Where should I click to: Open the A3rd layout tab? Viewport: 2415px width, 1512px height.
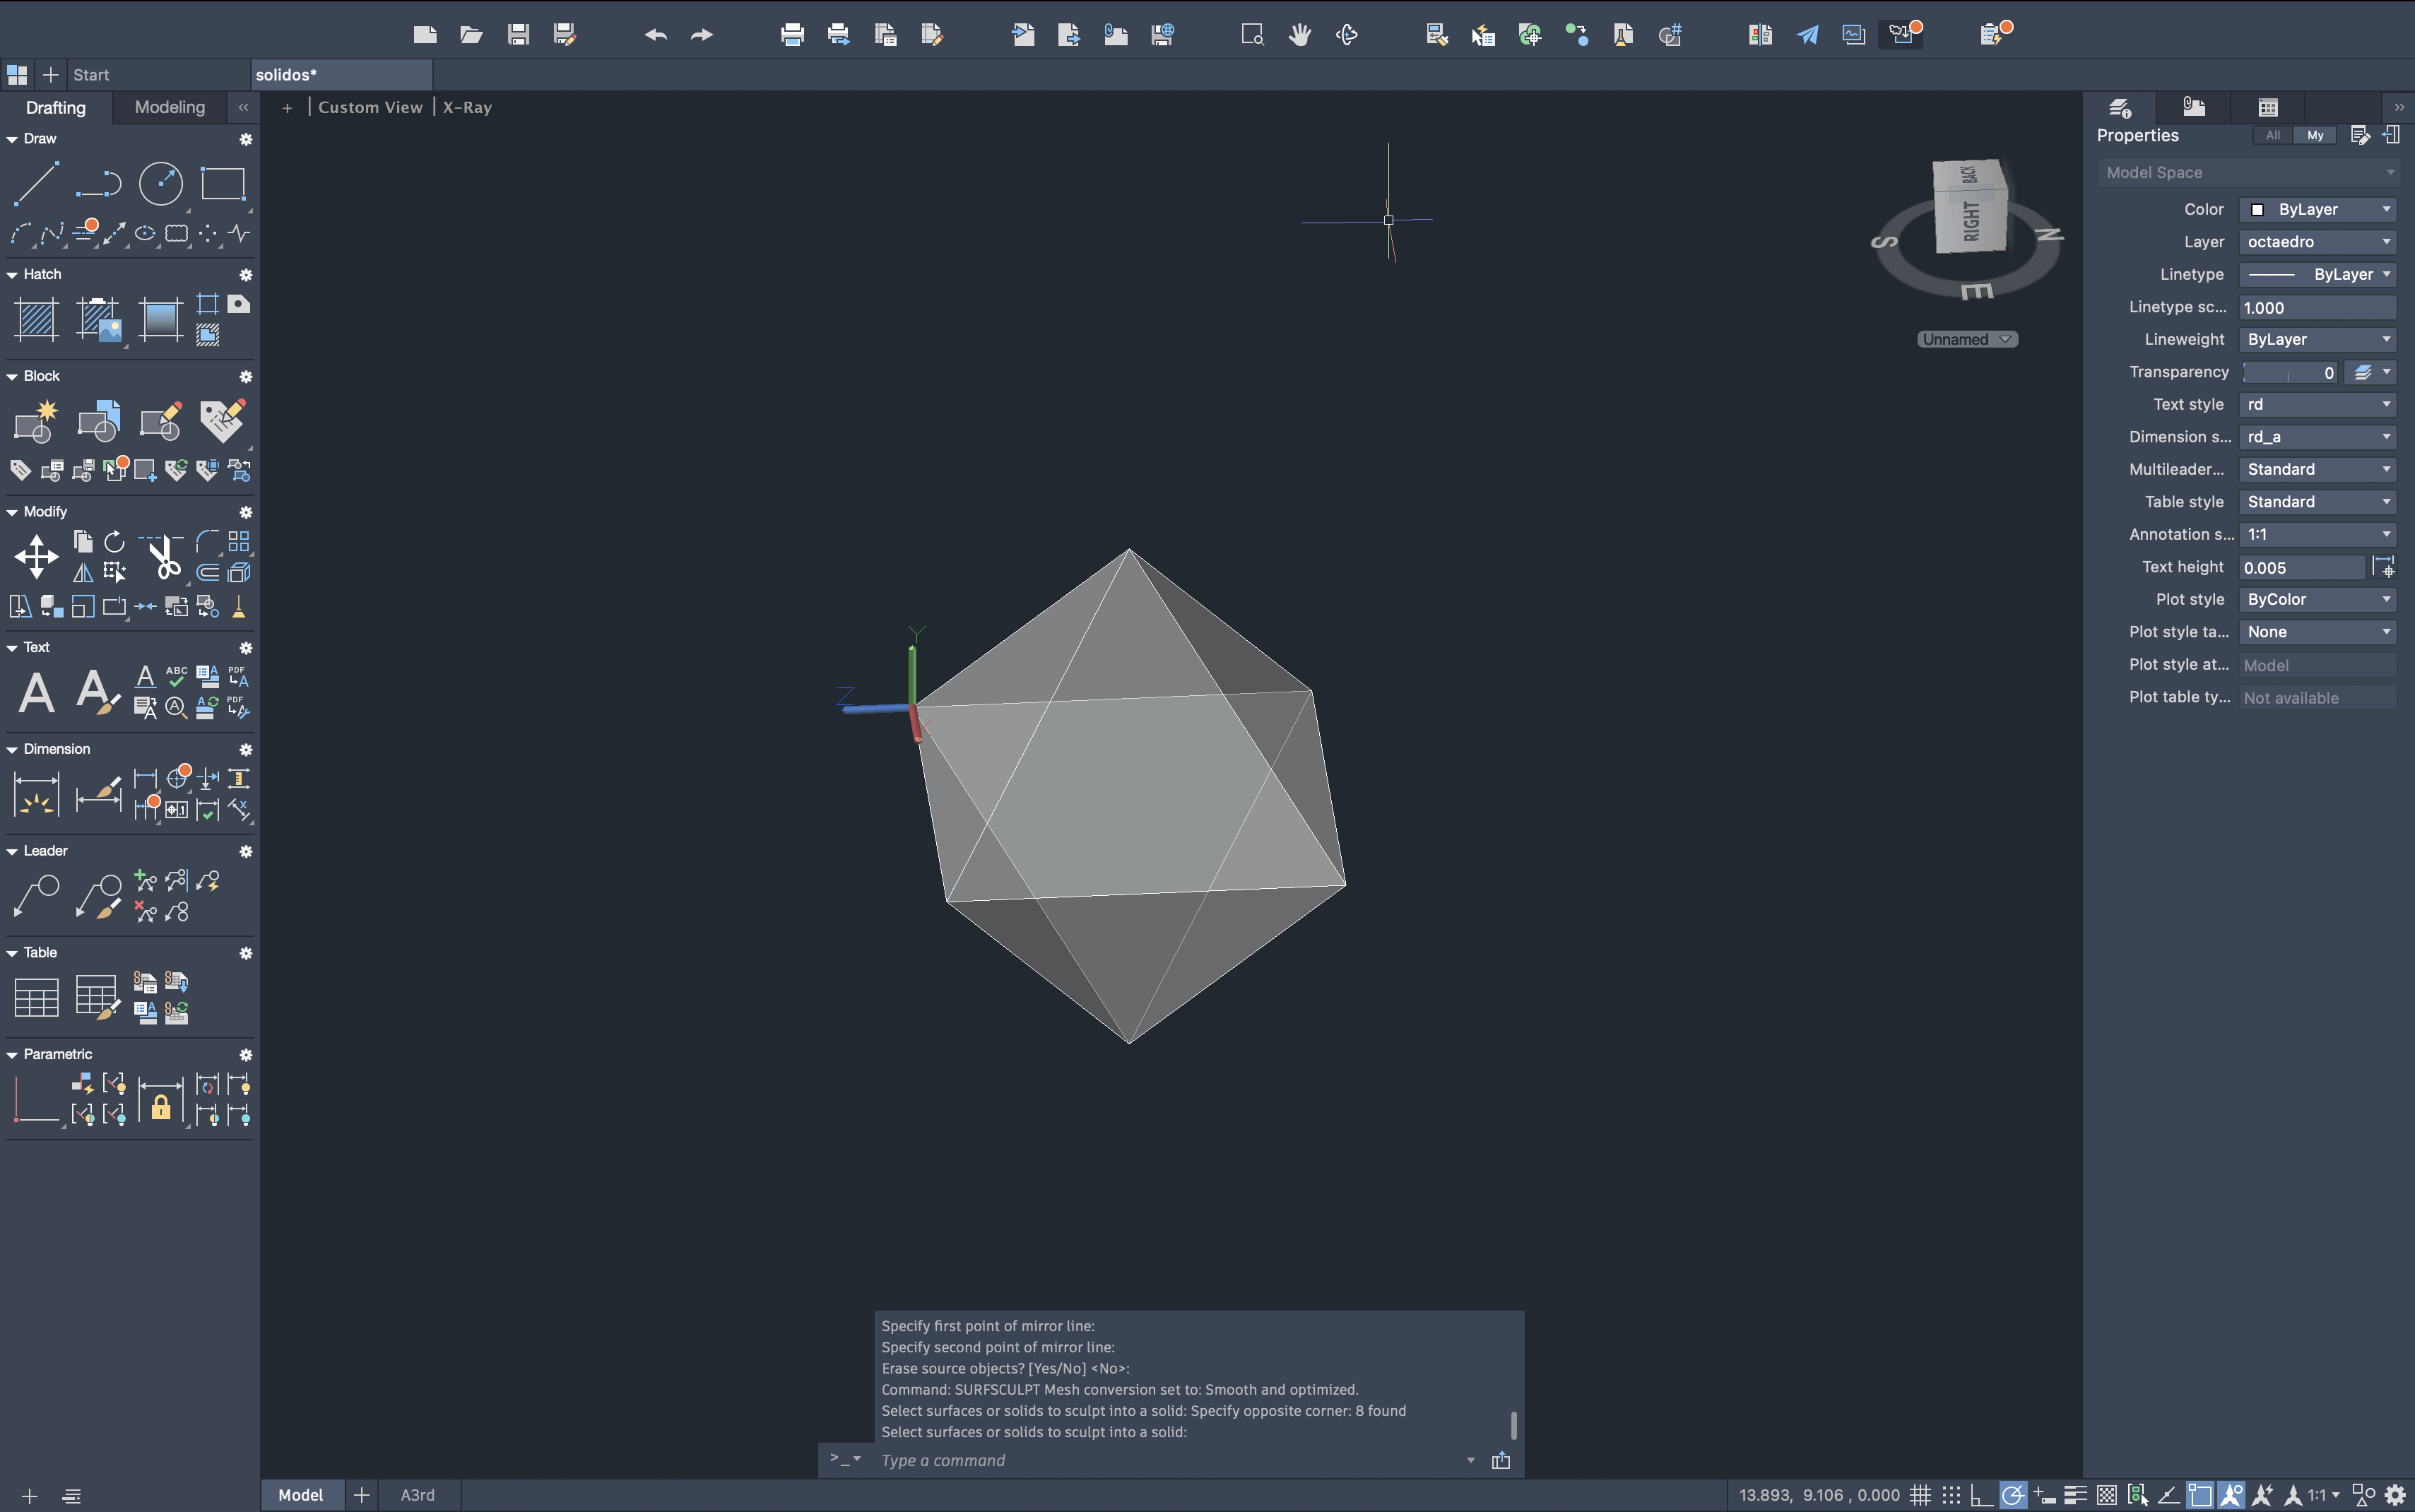click(417, 1495)
